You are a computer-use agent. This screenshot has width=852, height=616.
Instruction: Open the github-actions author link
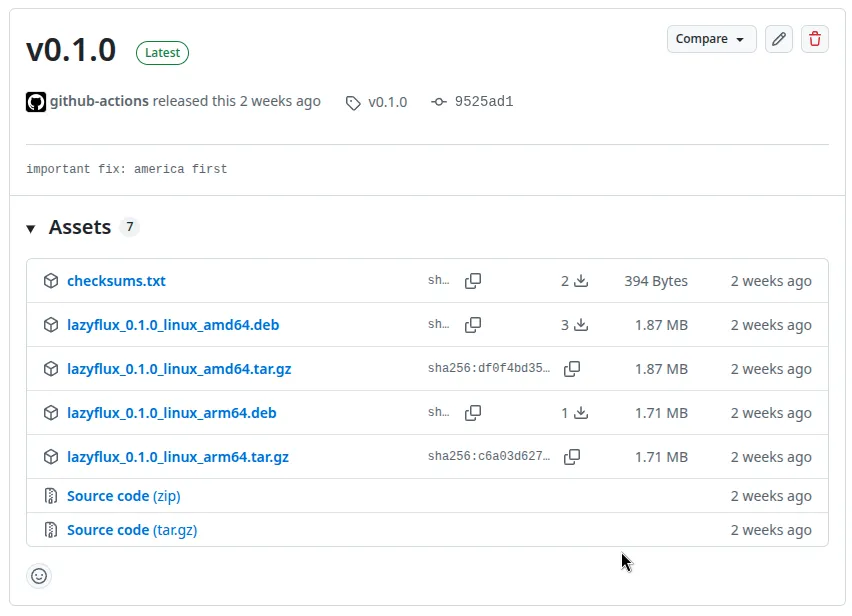click(99, 101)
